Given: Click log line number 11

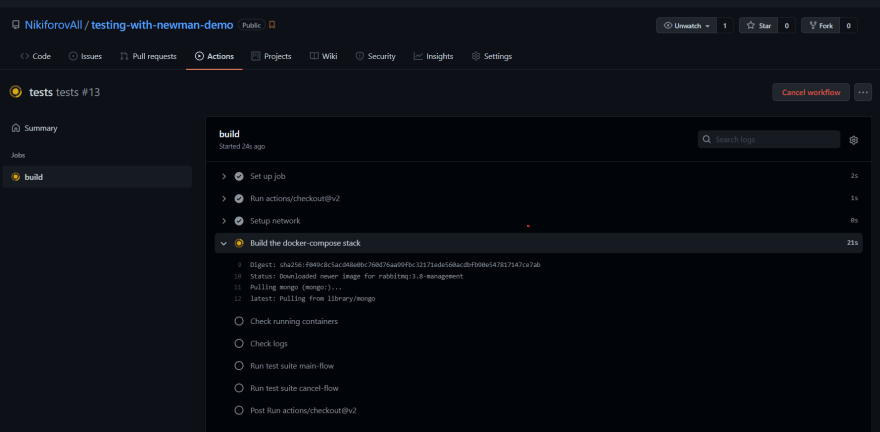Looking at the screenshot, I should (238, 287).
